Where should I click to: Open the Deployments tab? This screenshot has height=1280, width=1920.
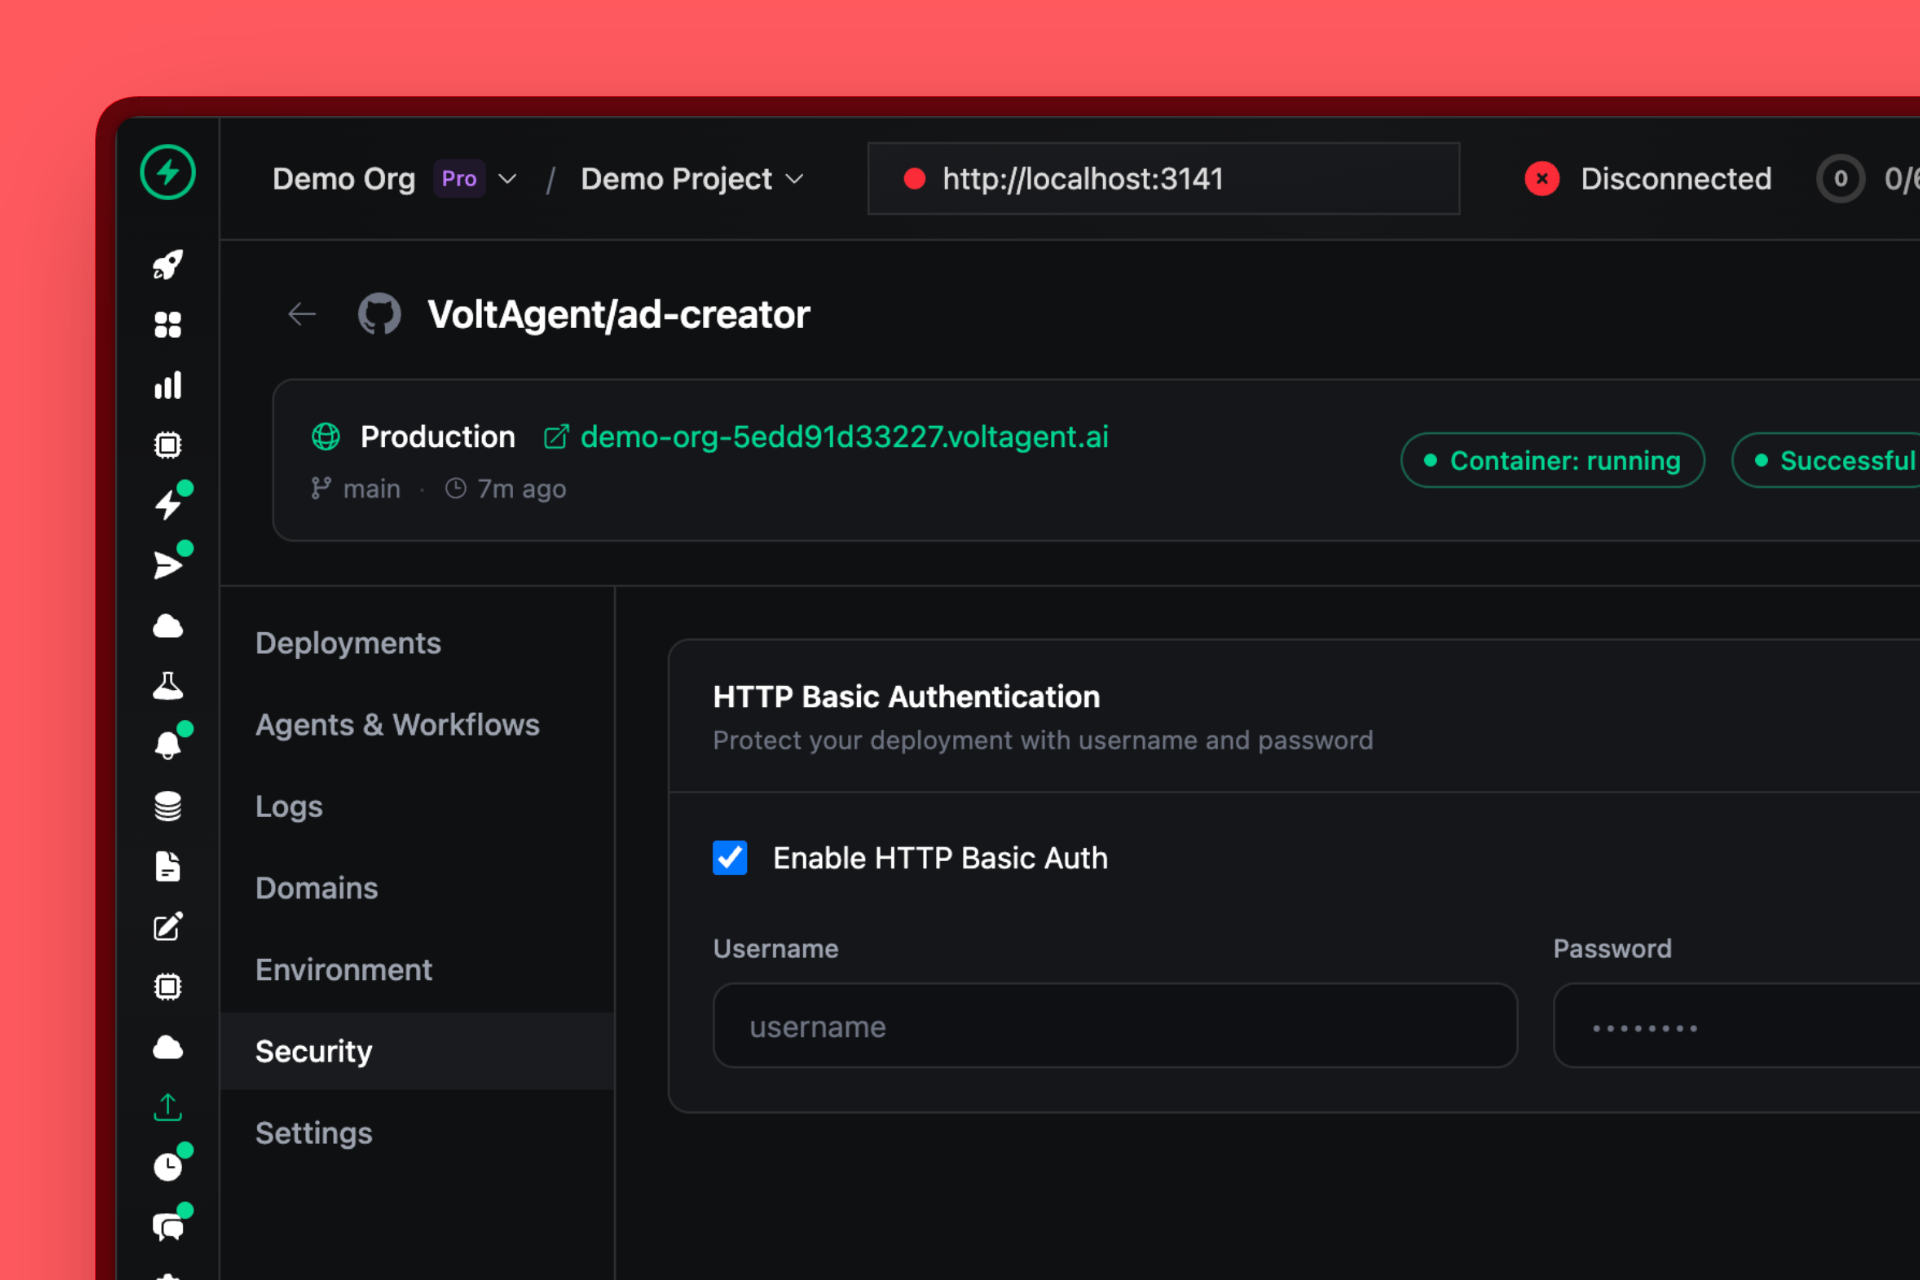pos(348,643)
